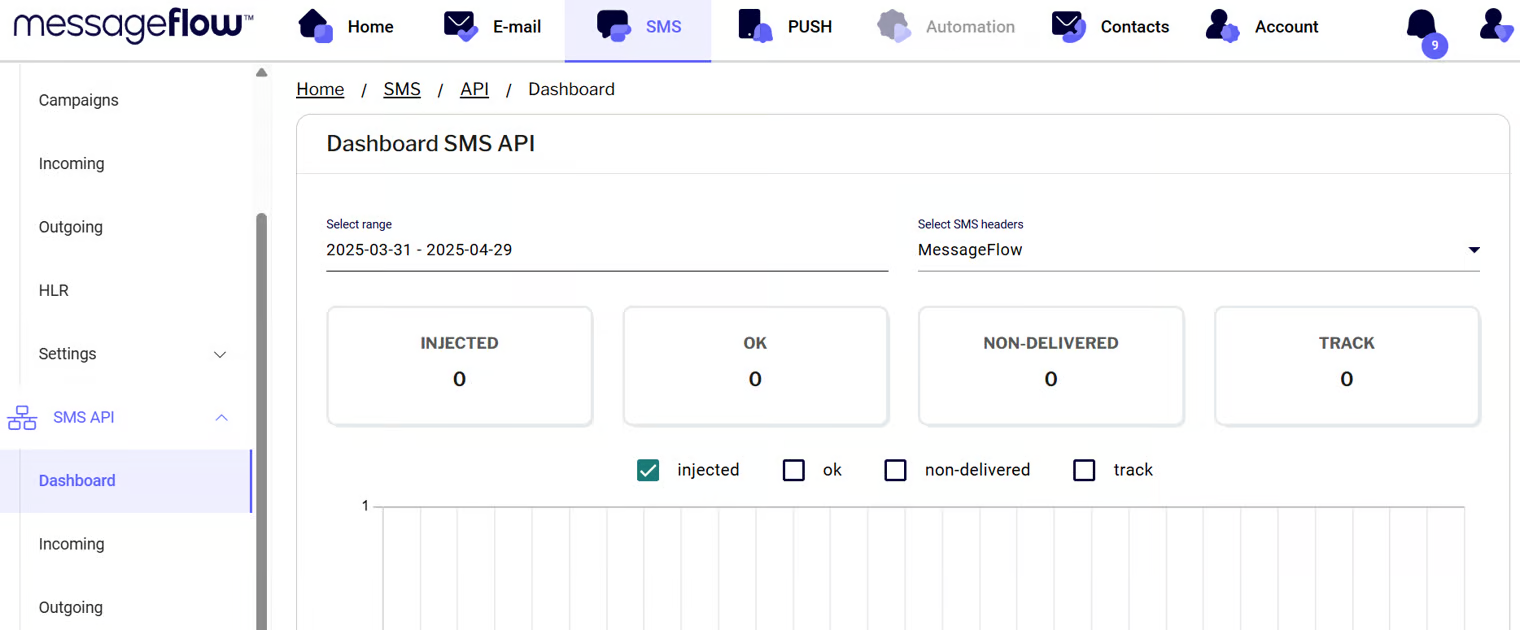The width and height of the screenshot is (1520, 630).
Task: Open user profile icon in top-right corner
Action: 1496,25
